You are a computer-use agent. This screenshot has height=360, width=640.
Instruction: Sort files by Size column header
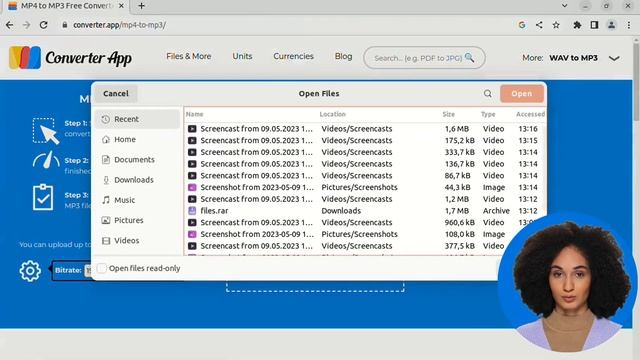coord(449,114)
